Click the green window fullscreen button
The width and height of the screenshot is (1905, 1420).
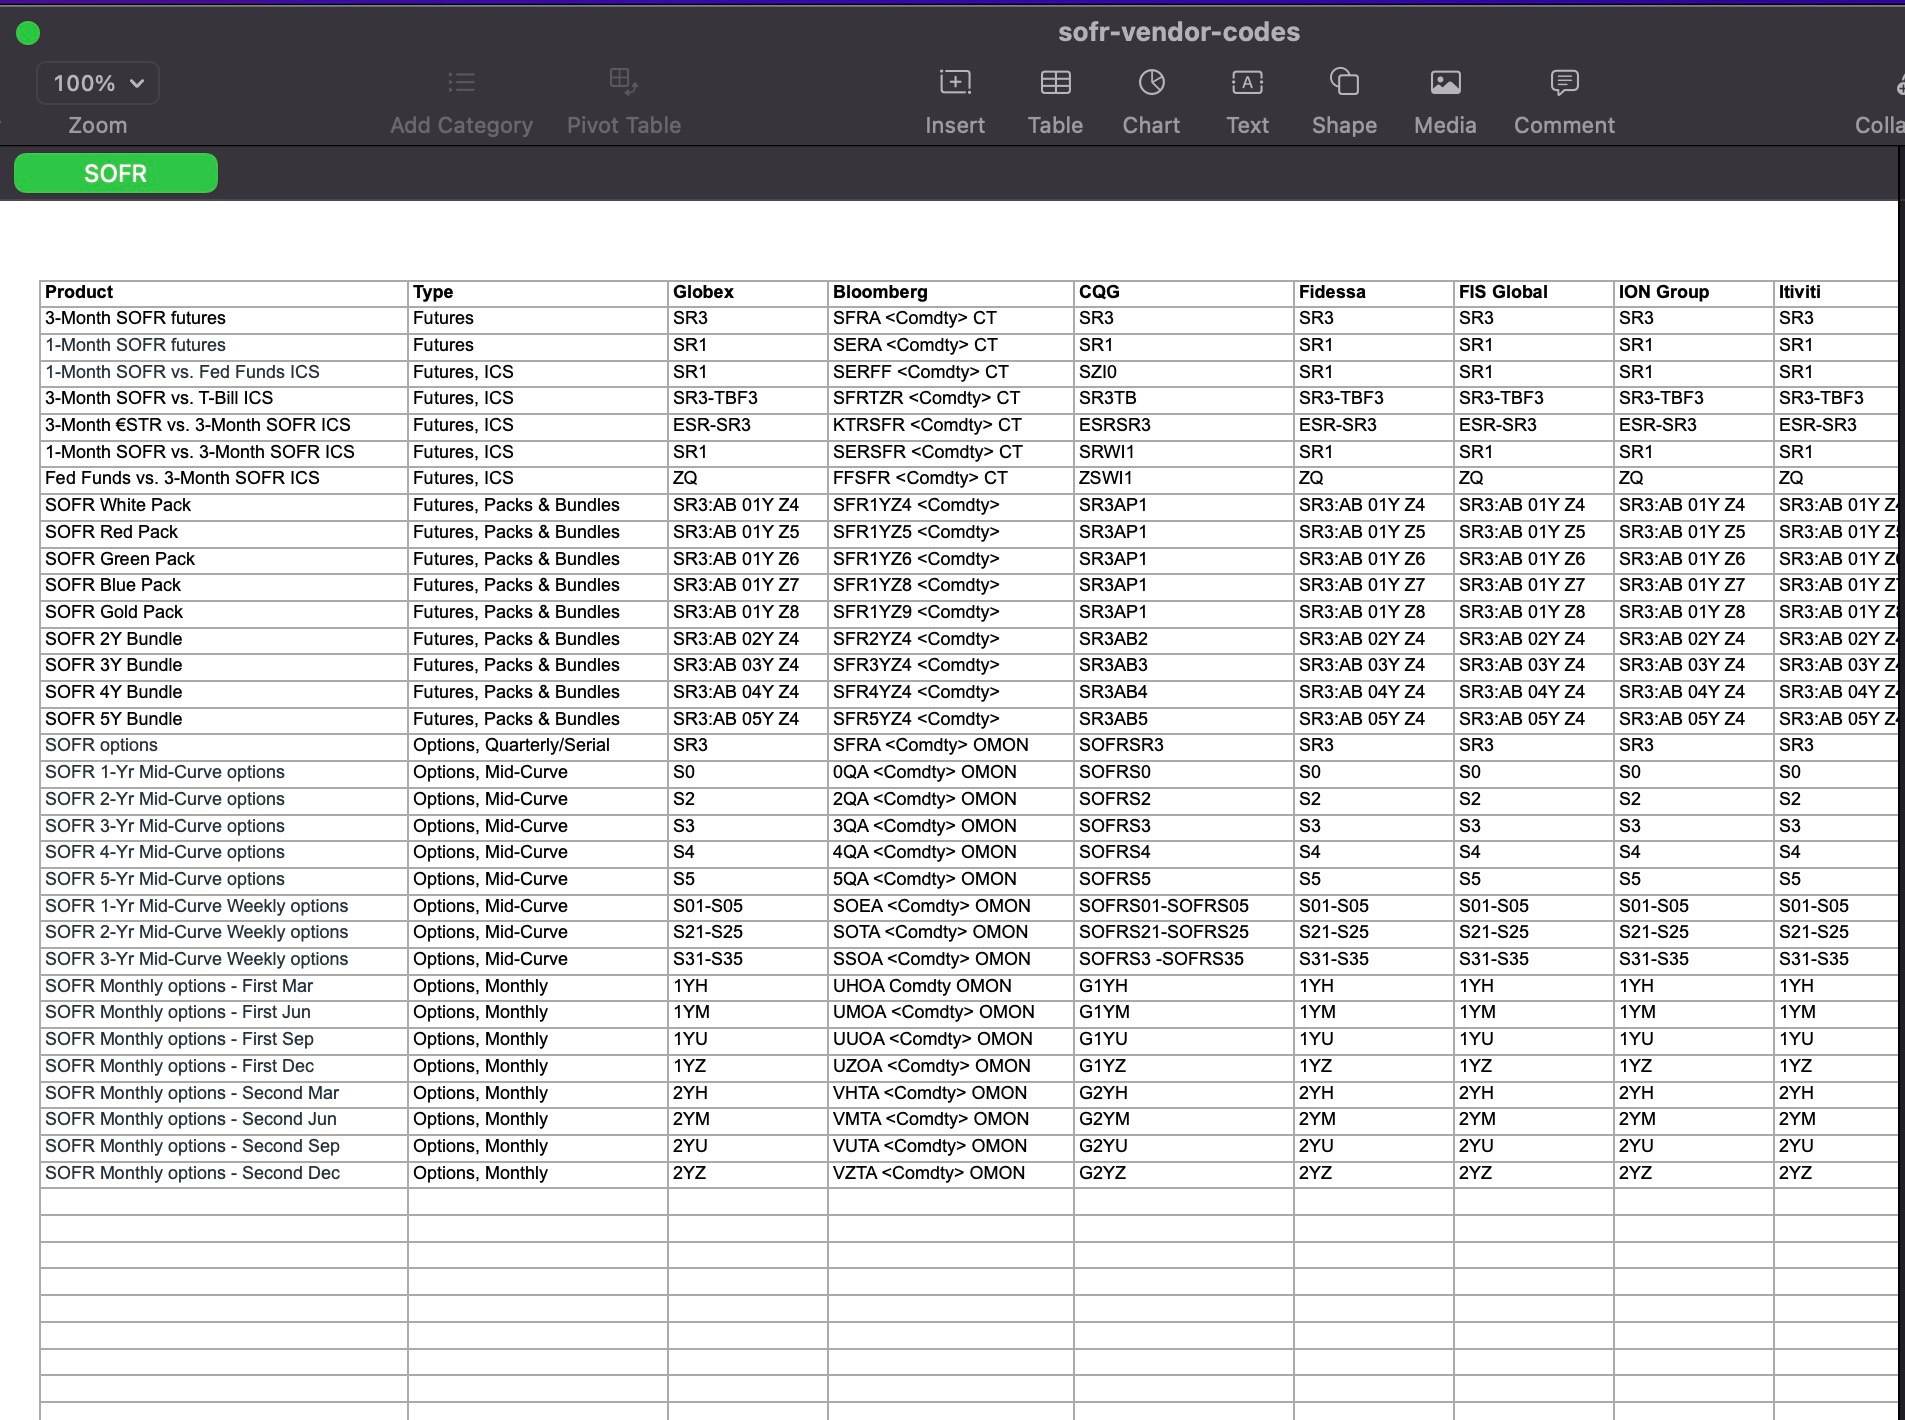28,33
